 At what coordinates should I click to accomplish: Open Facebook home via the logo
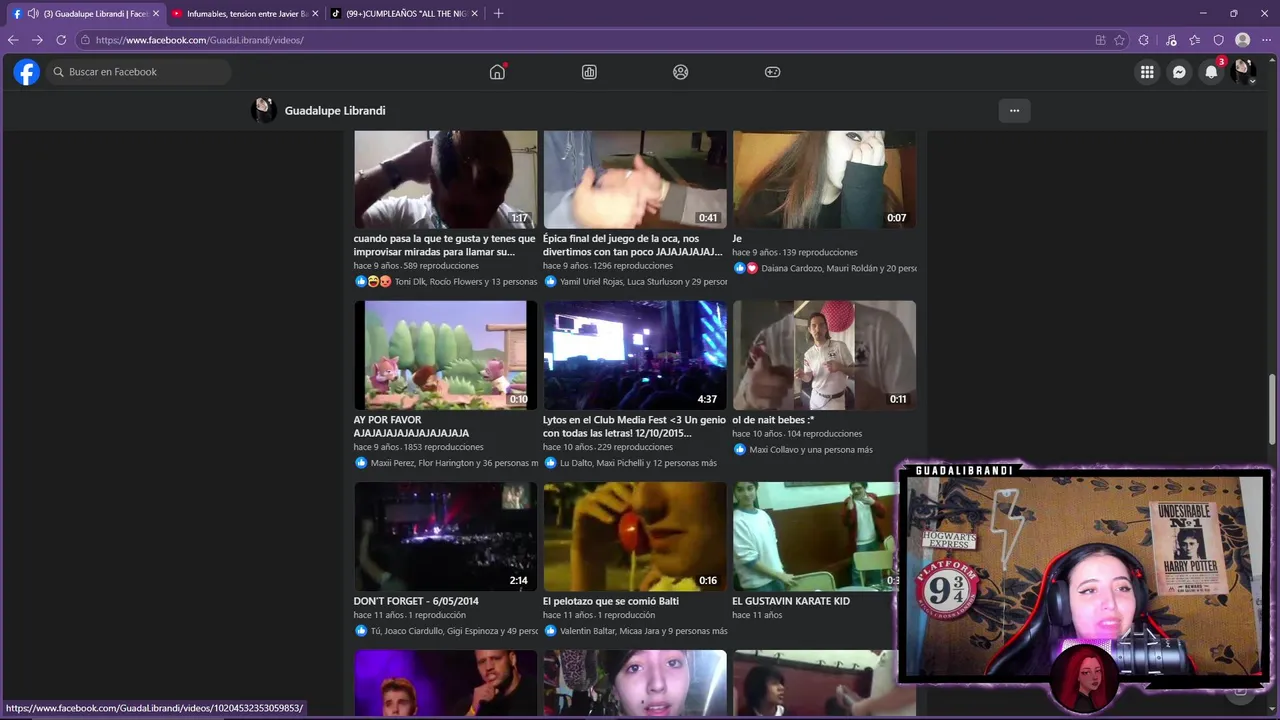pyautogui.click(x=26, y=72)
